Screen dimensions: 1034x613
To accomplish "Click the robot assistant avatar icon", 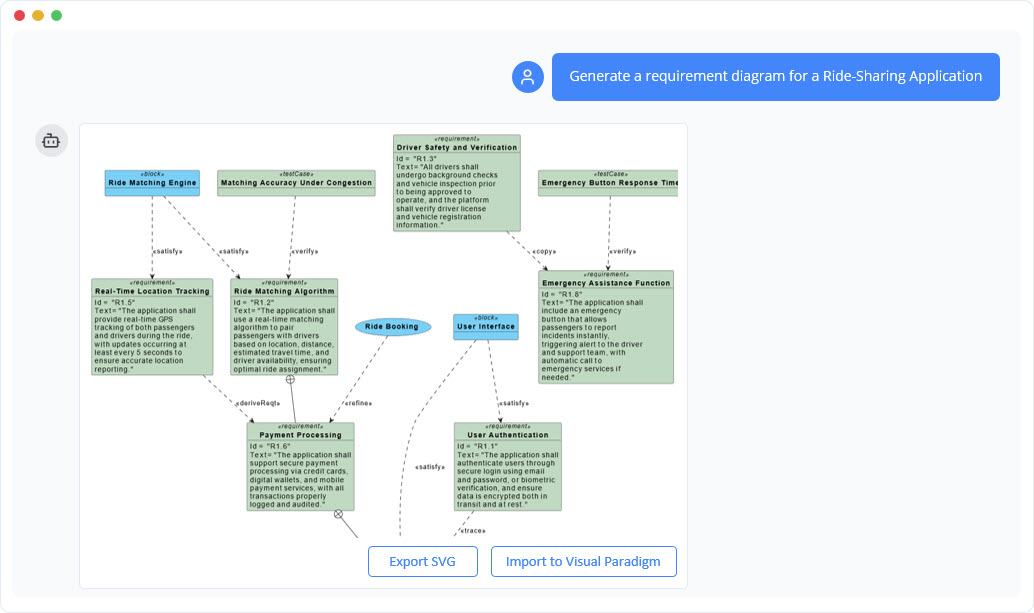I will coord(51,140).
